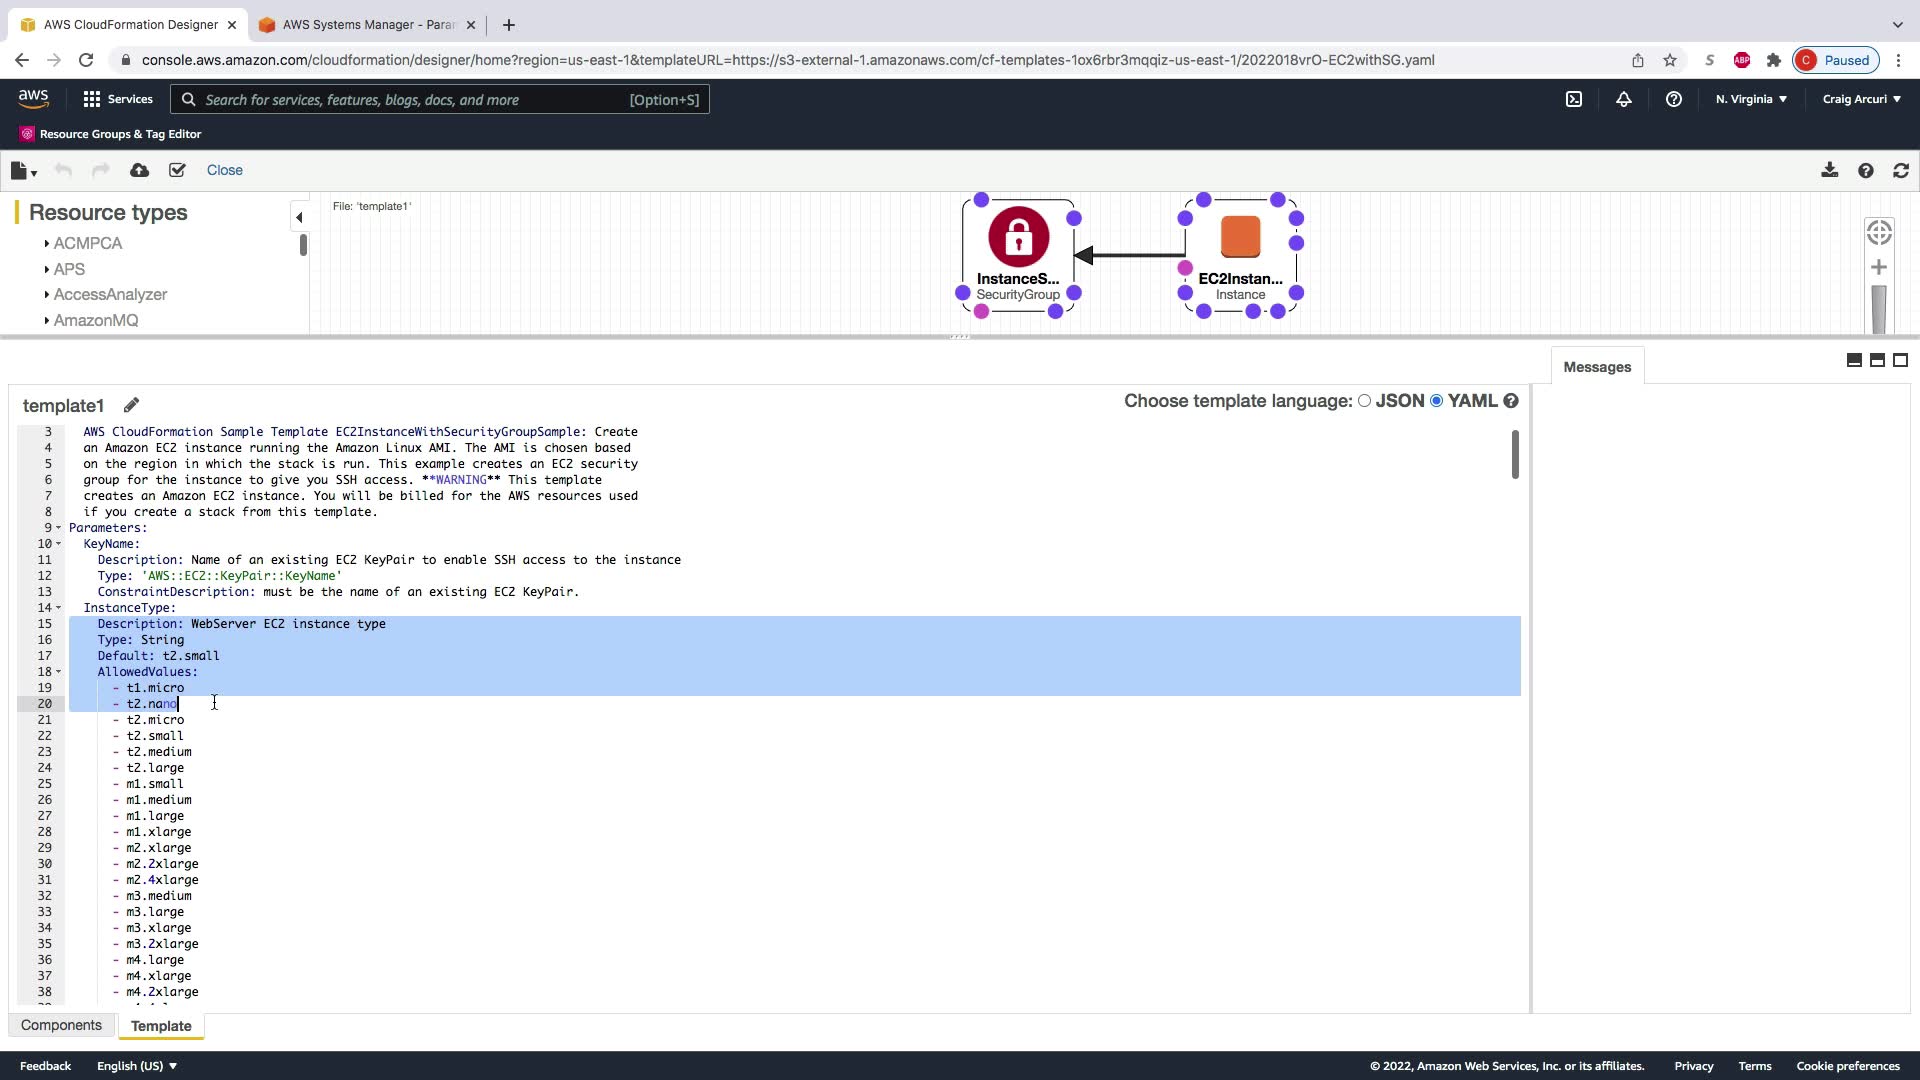Click the zoom in plus icon
Viewport: 1920px width, 1080px height.
[x=1879, y=268]
